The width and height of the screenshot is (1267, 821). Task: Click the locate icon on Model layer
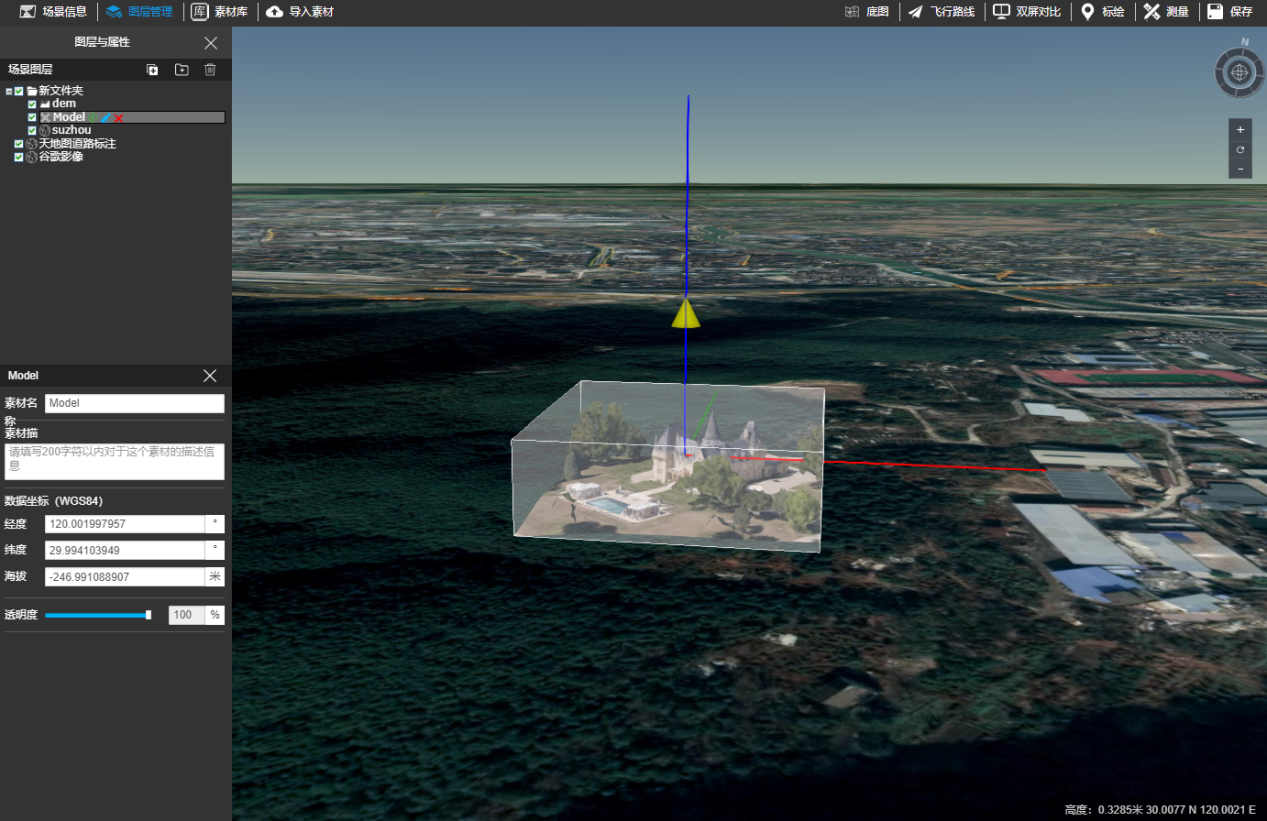click(93, 118)
